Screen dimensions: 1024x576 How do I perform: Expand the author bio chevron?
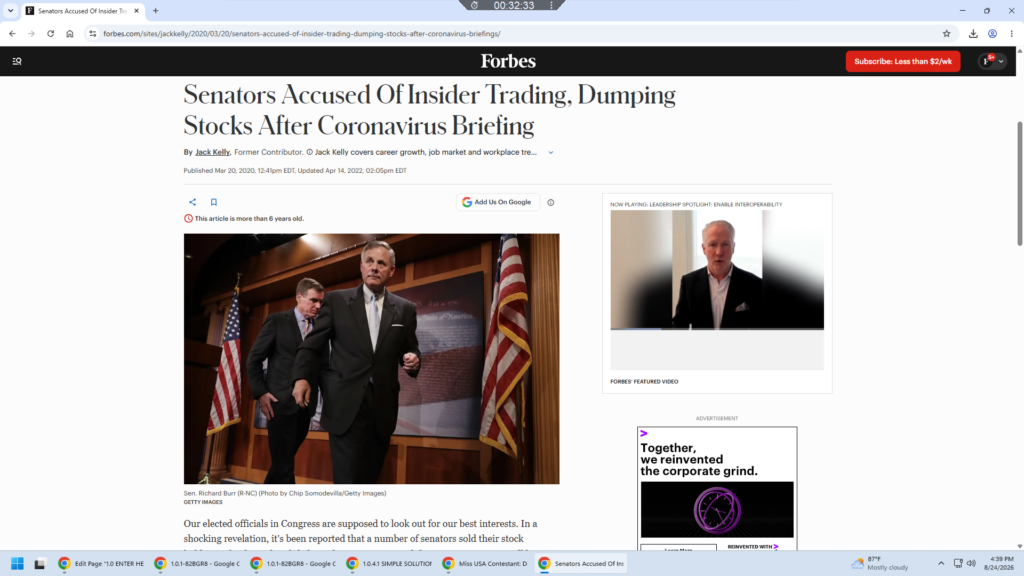(551, 152)
